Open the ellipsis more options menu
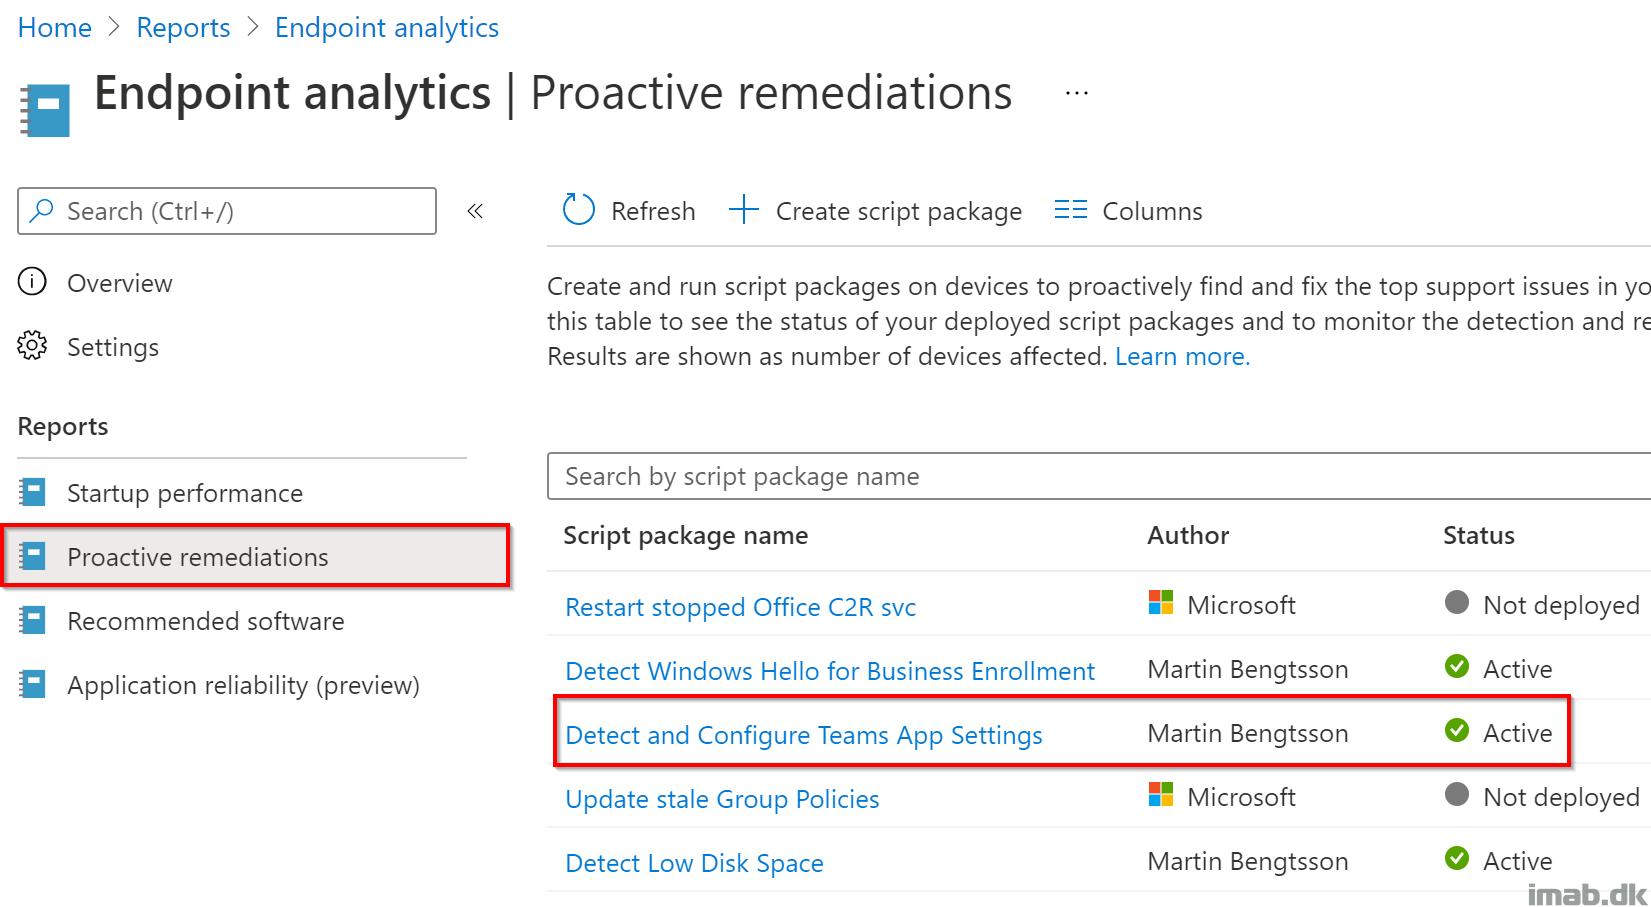Viewport: 1651px width, 907px height. (x=1077, y=93)
